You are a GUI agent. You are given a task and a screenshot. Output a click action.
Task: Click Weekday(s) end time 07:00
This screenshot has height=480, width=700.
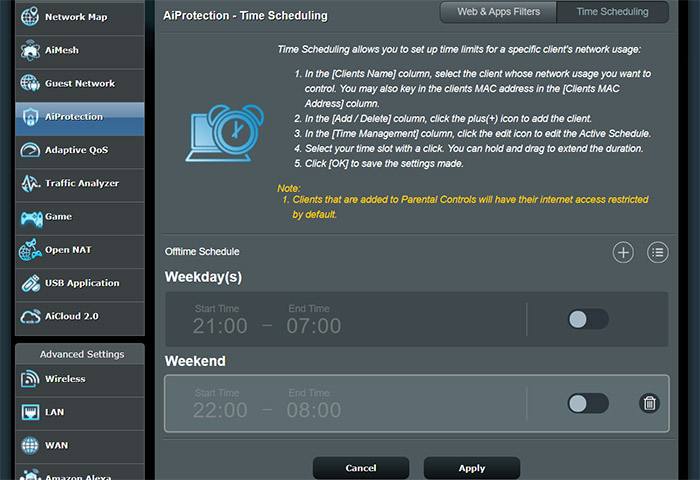(314, 326)
